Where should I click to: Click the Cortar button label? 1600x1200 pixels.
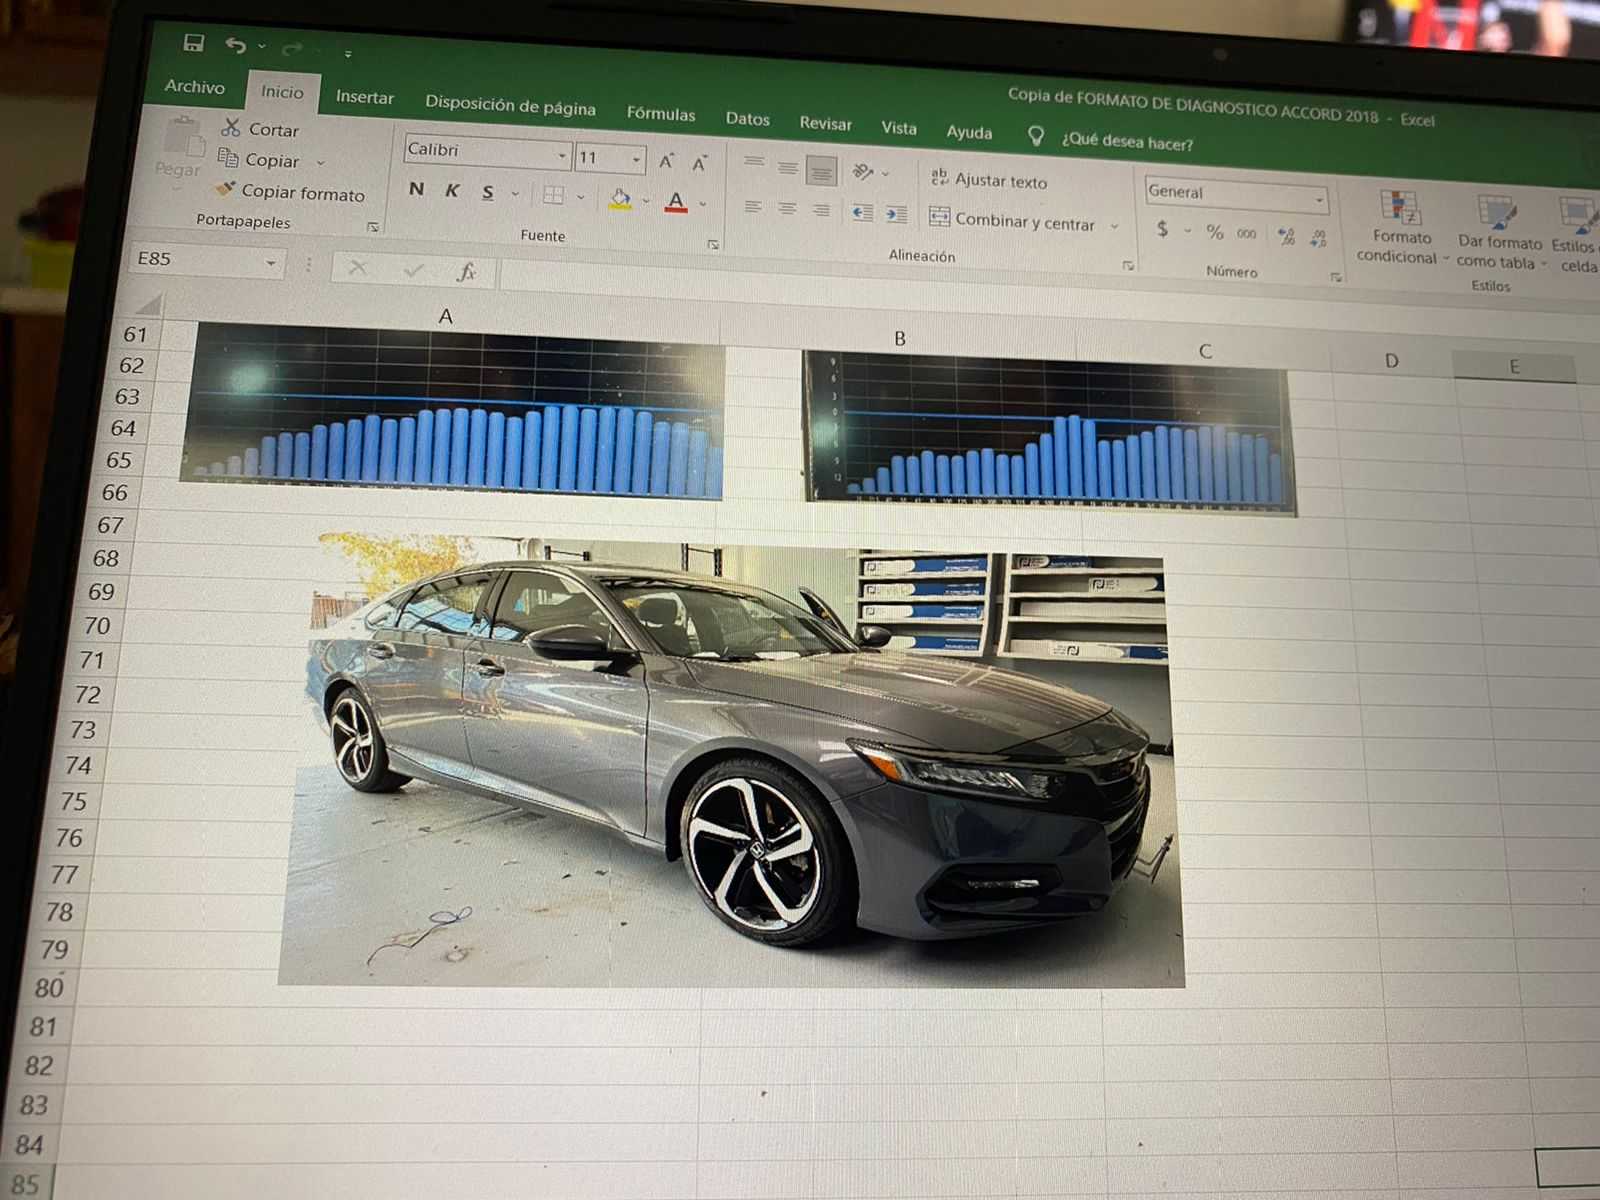coord(273,130)
